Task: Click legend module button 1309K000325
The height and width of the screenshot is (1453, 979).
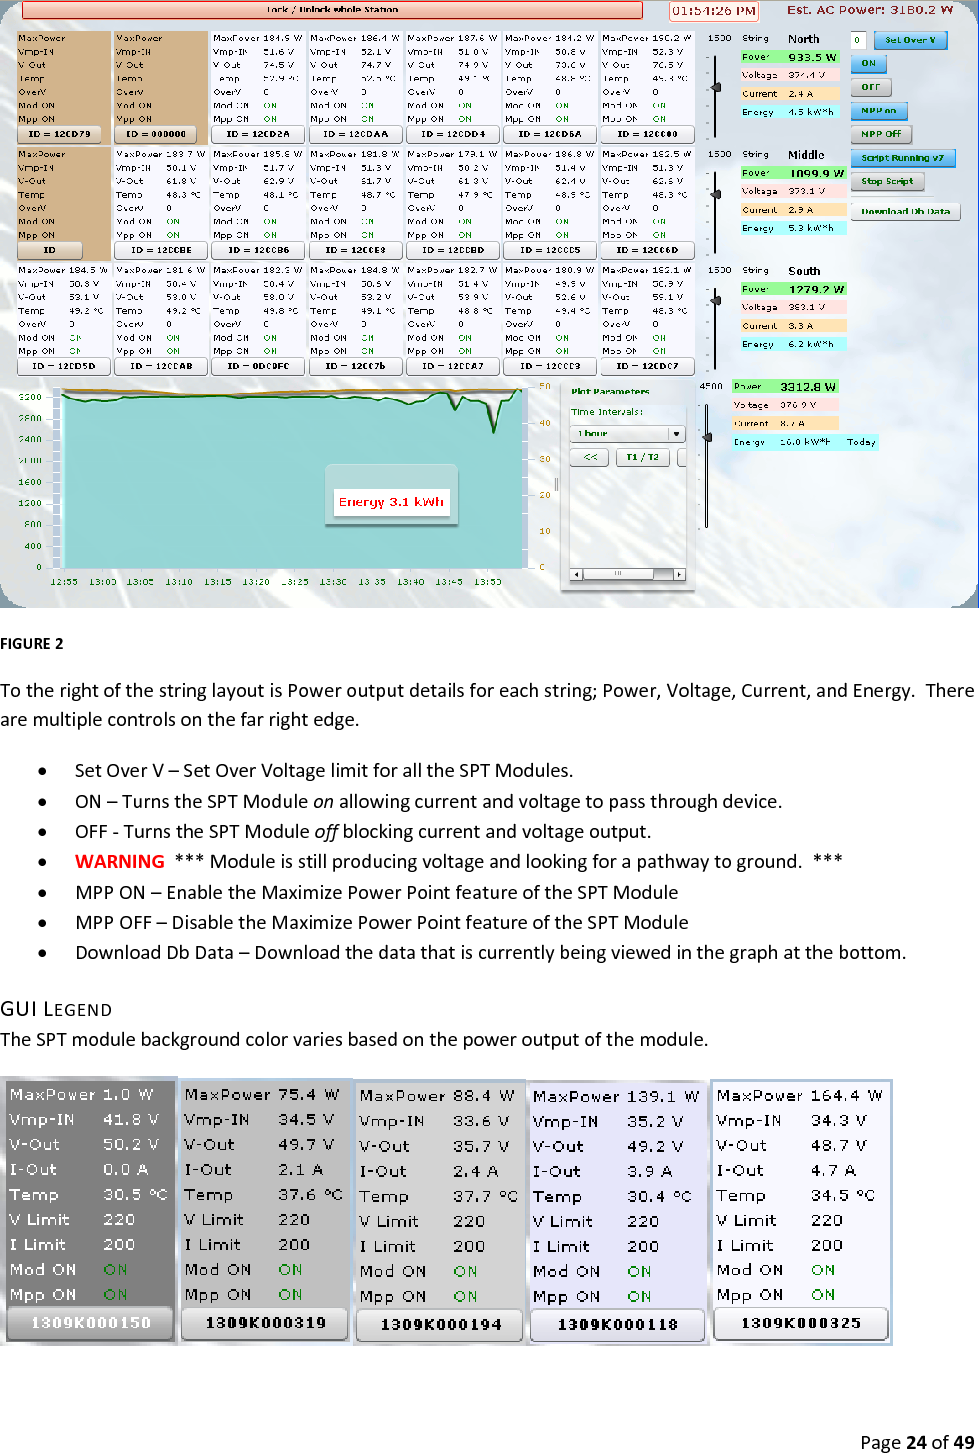Action: tap(801, 1323)
